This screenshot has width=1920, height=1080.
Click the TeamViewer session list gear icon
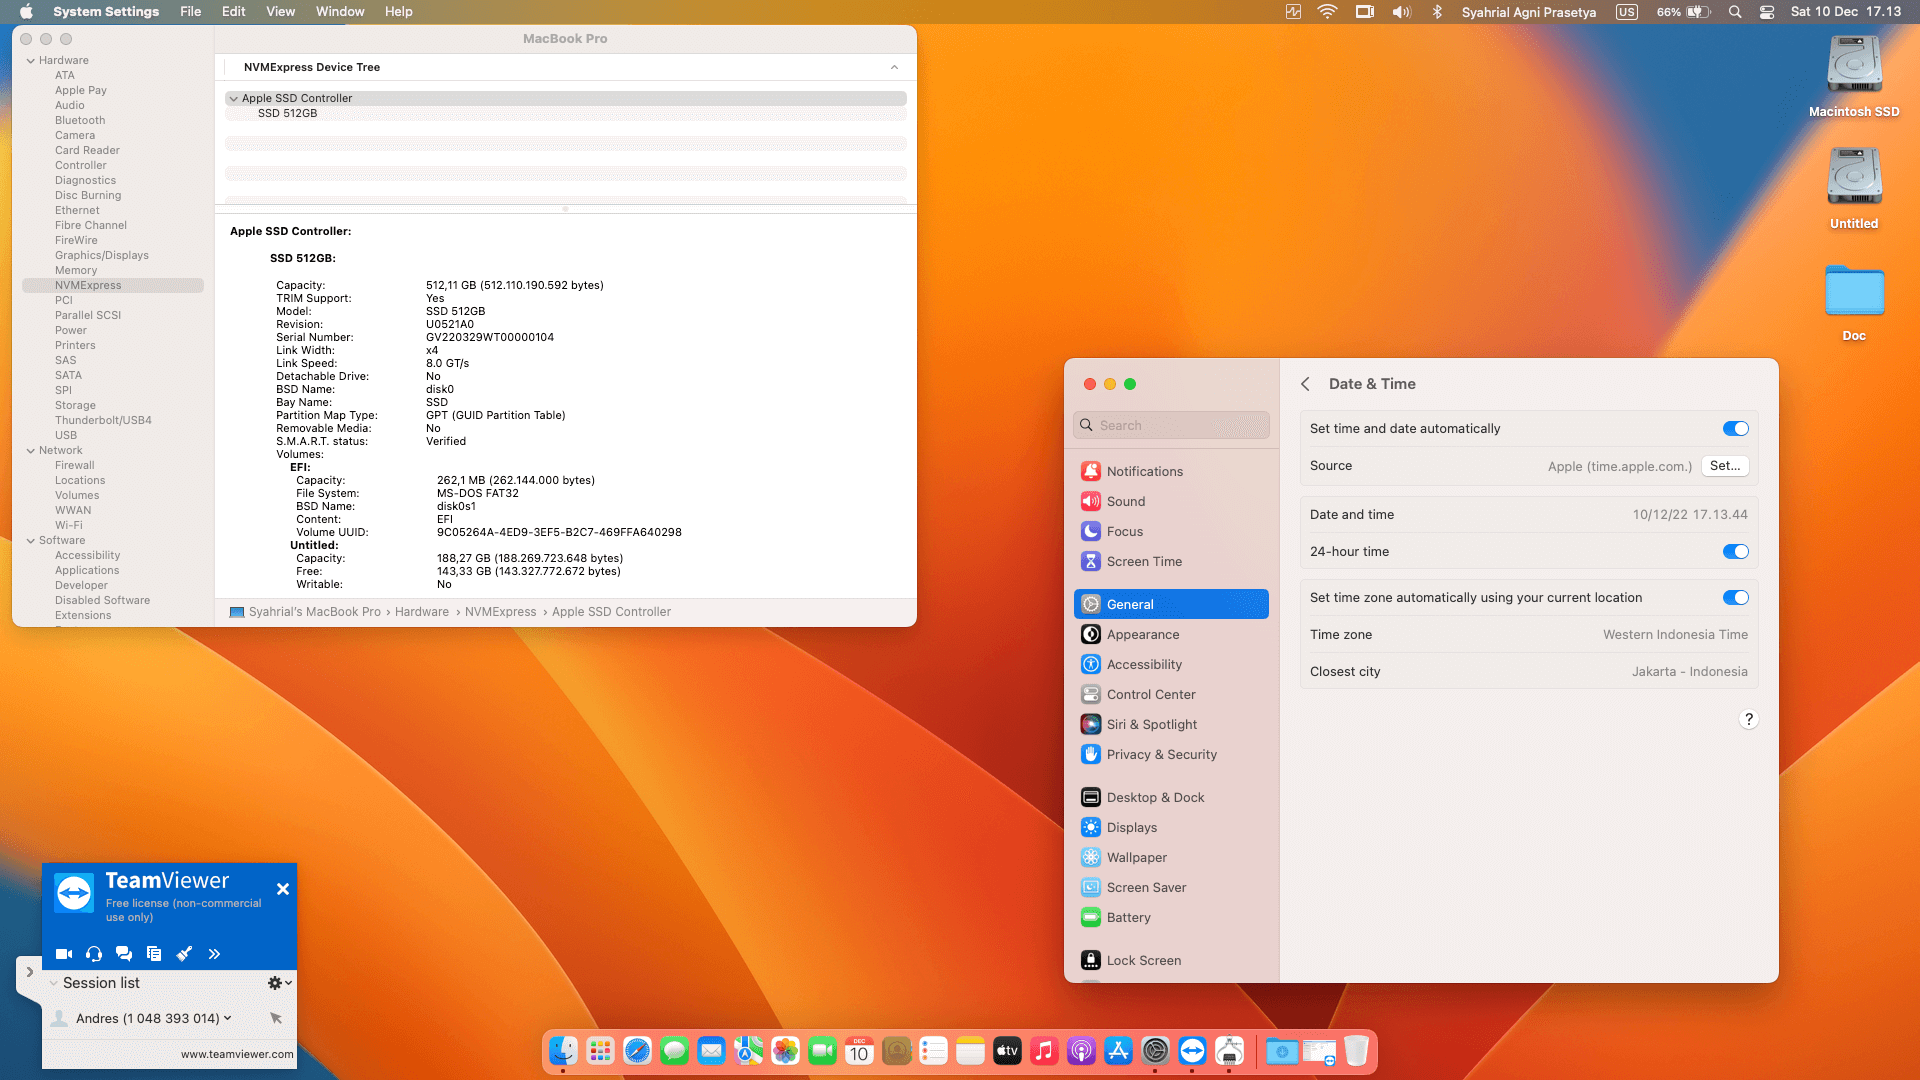tap(276, 983)
